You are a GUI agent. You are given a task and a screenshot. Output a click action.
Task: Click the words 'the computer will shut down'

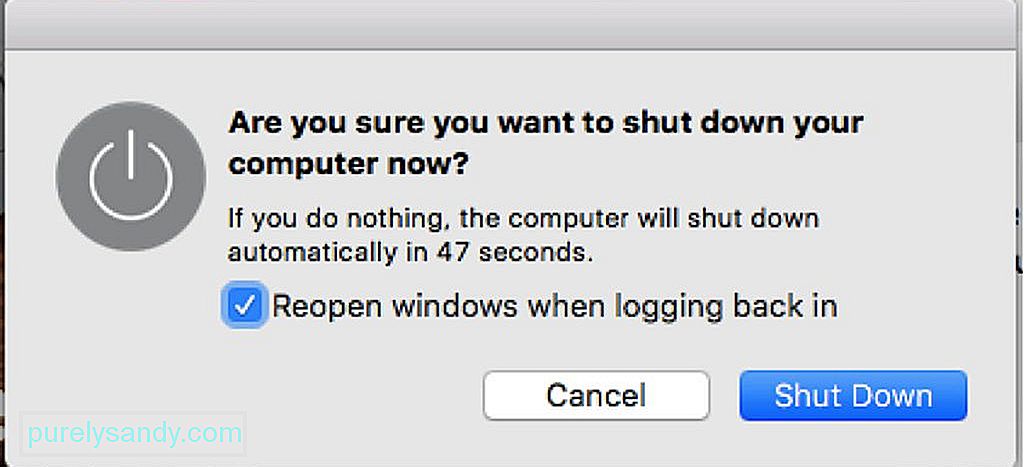(639, 218)
